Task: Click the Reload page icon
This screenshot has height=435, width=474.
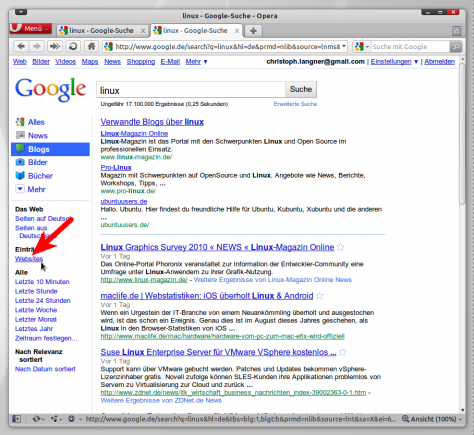Action: pyautogui.click(x=73, y=46)
